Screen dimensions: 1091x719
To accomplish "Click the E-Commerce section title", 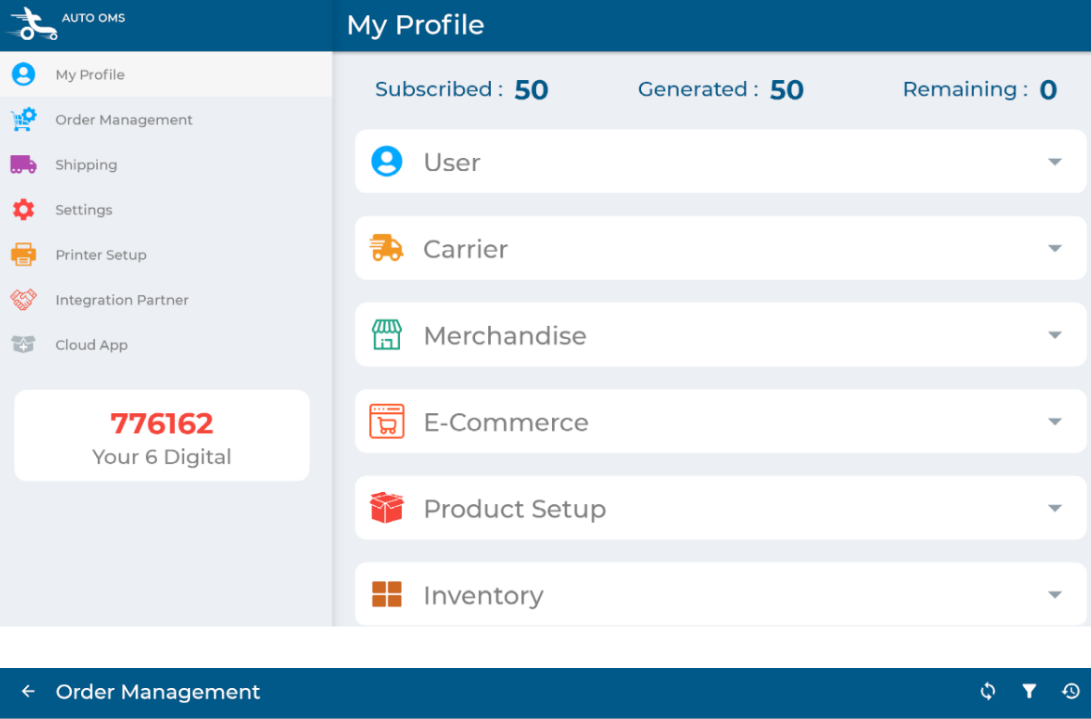I will tap(506, 422).
